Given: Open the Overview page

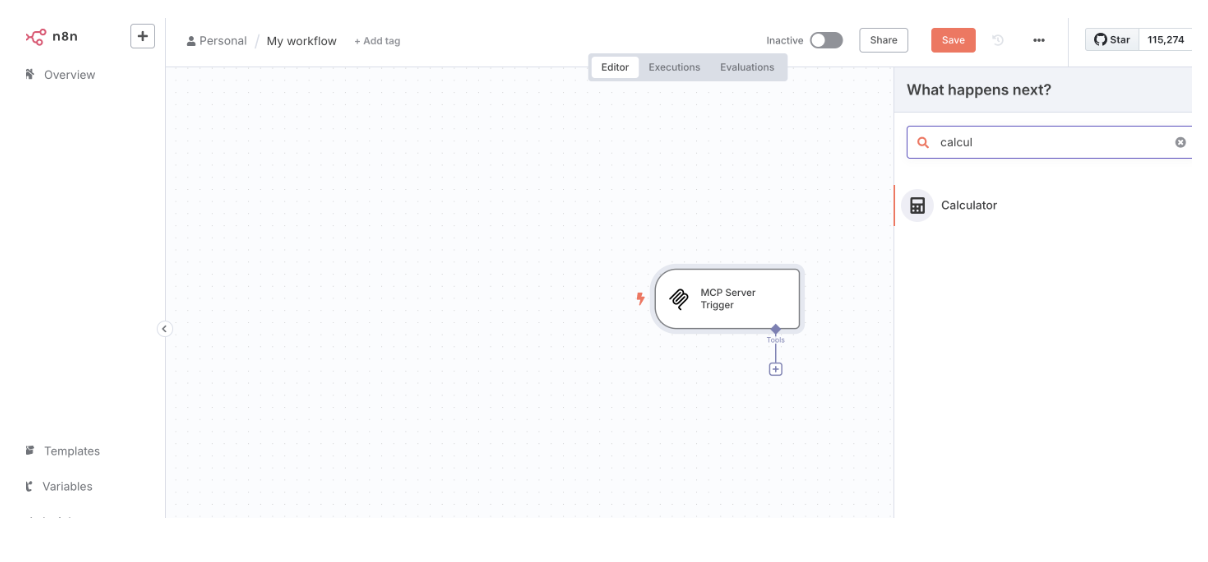Looking at the screenshot, I should [x=69, y=75].
